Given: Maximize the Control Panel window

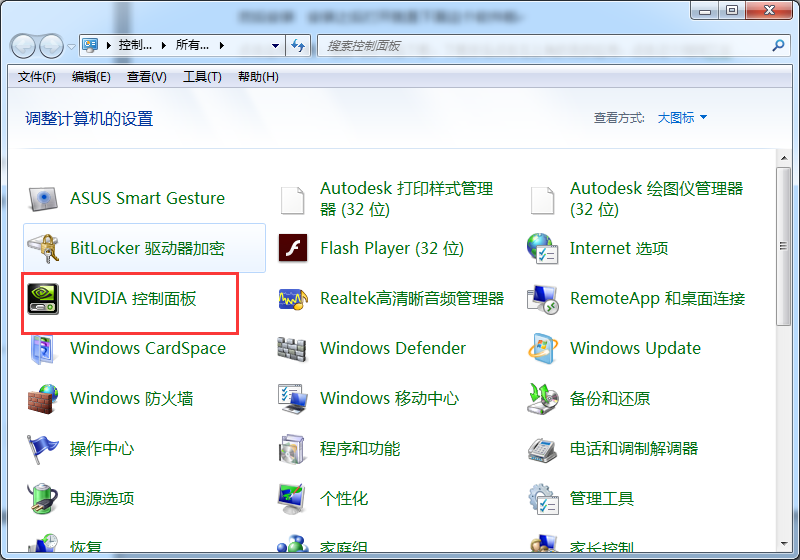Looking at the screenshot, I should (732, 10).
